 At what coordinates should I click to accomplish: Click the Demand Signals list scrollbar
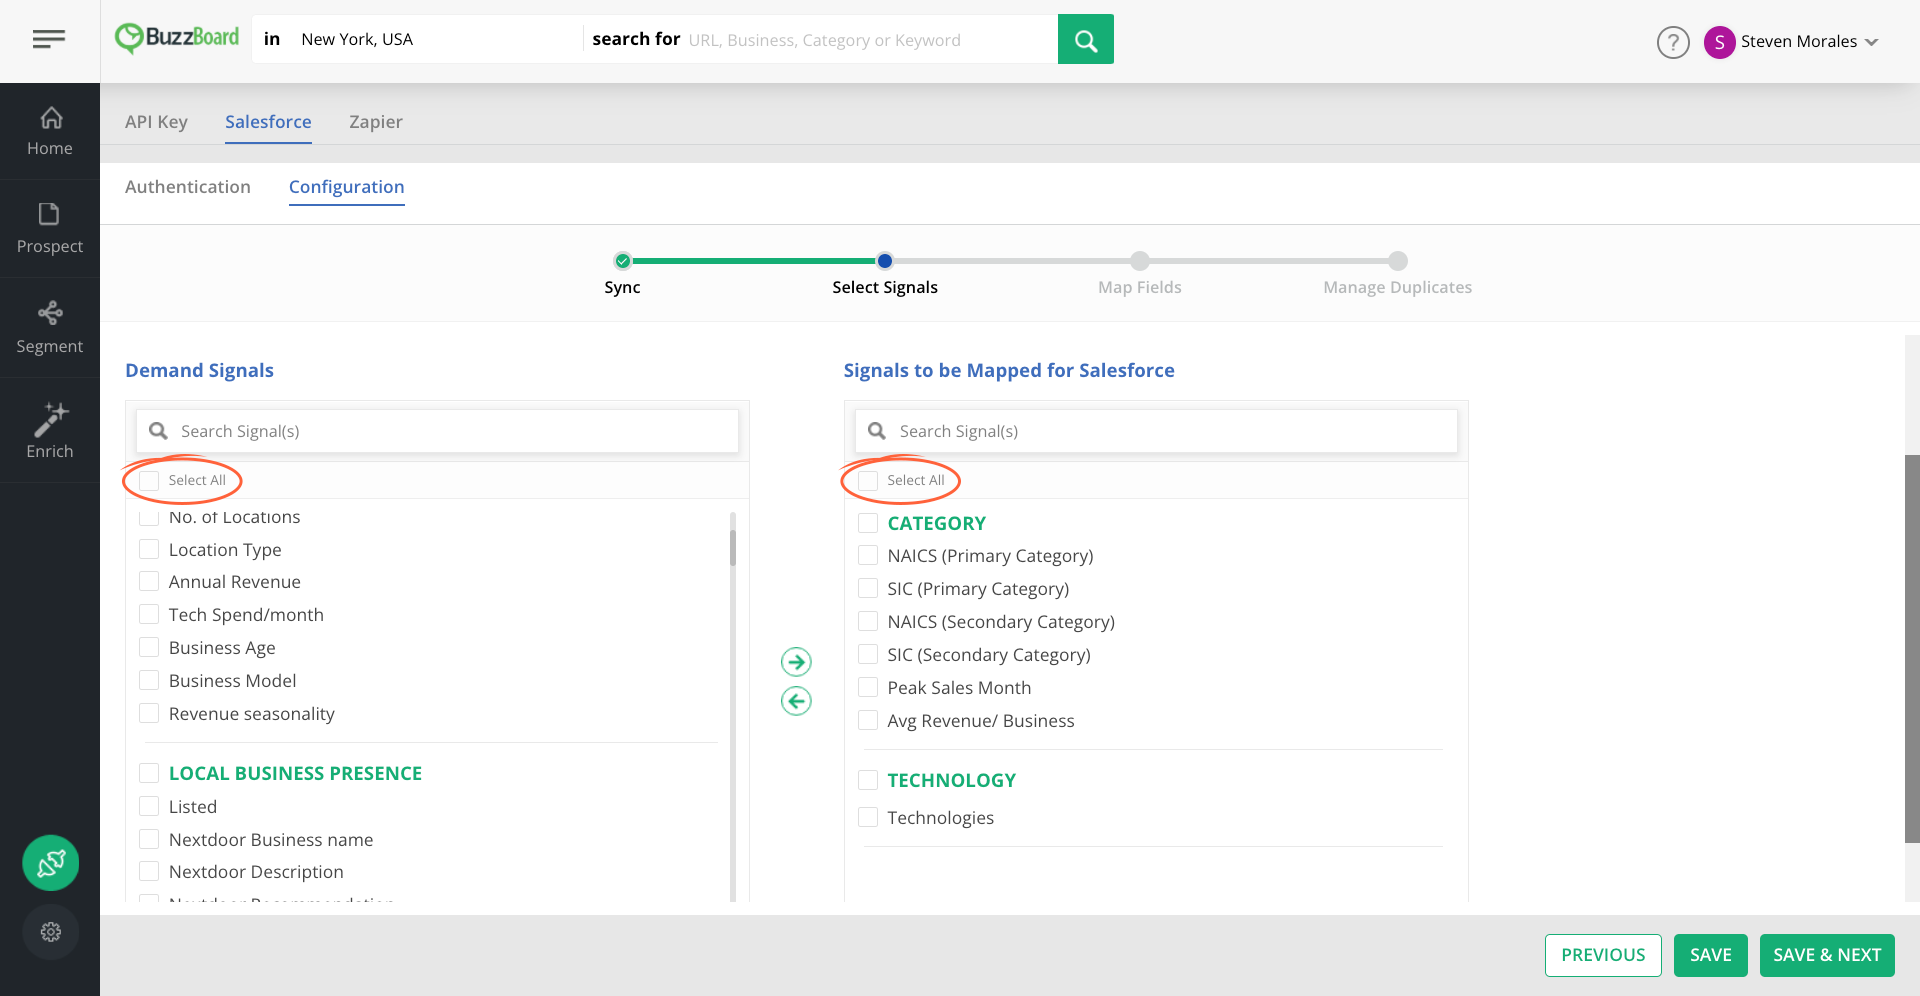tap(733, 548)
